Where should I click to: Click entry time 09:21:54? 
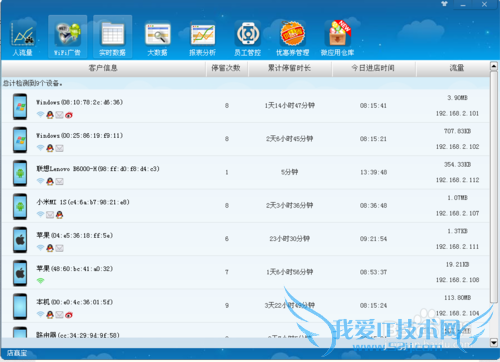[x=373, y=239]
